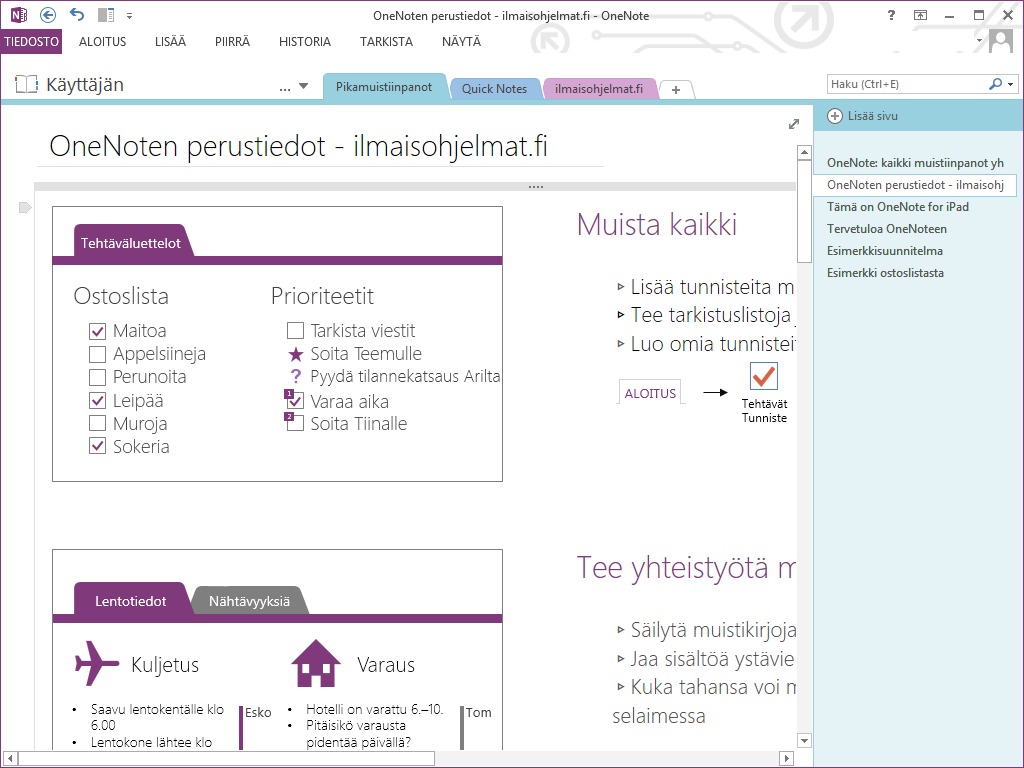Undo the last action
Viewport: 1024px width, 768px height.
click(77, 14)
